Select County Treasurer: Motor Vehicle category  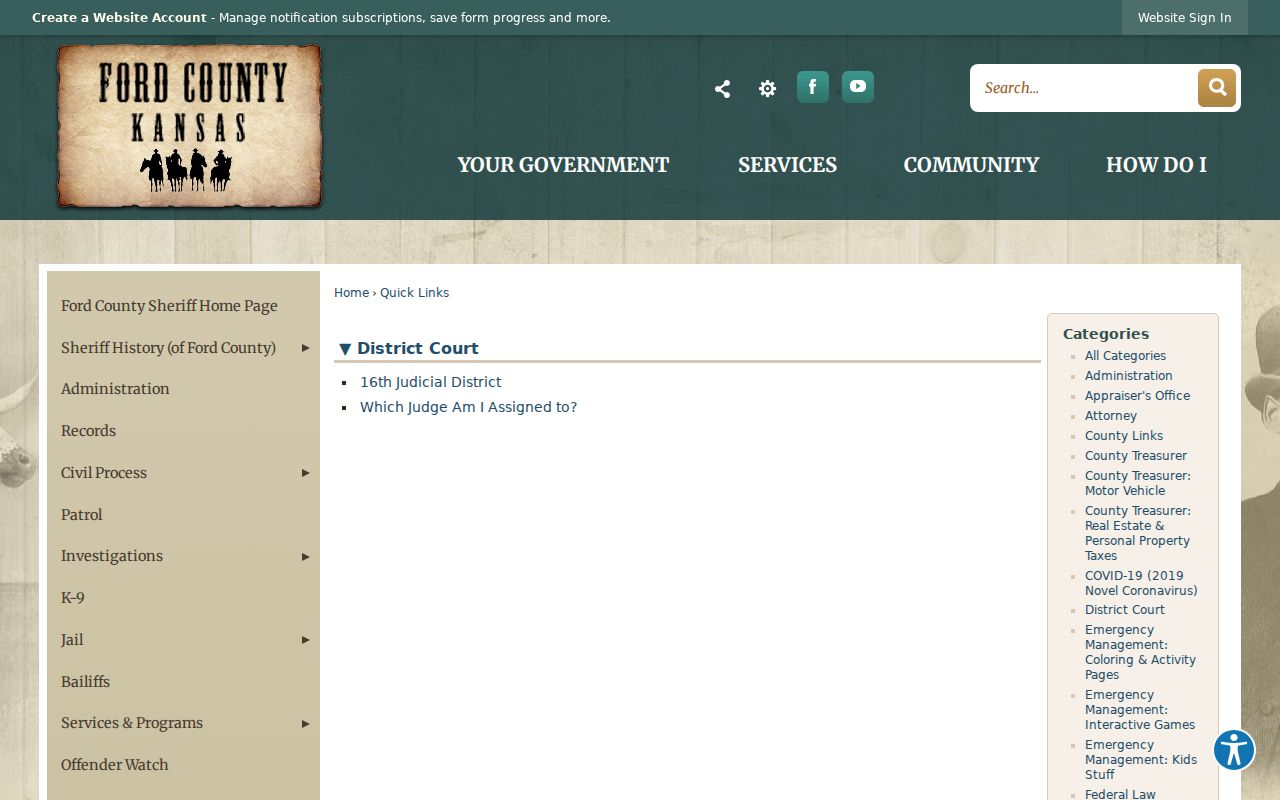(x=1138, y=483)
